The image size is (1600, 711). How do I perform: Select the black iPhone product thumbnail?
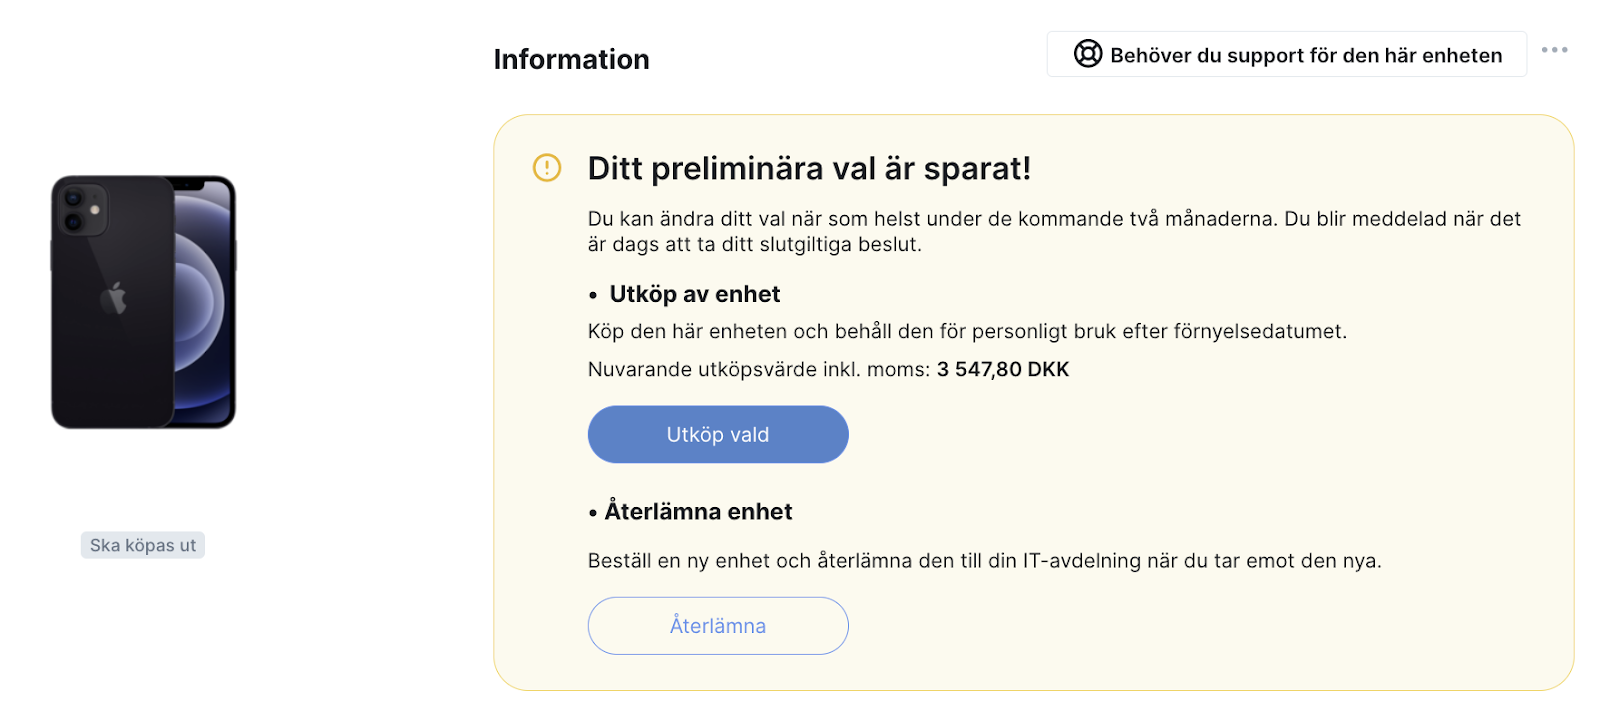[x=143, y=302]
